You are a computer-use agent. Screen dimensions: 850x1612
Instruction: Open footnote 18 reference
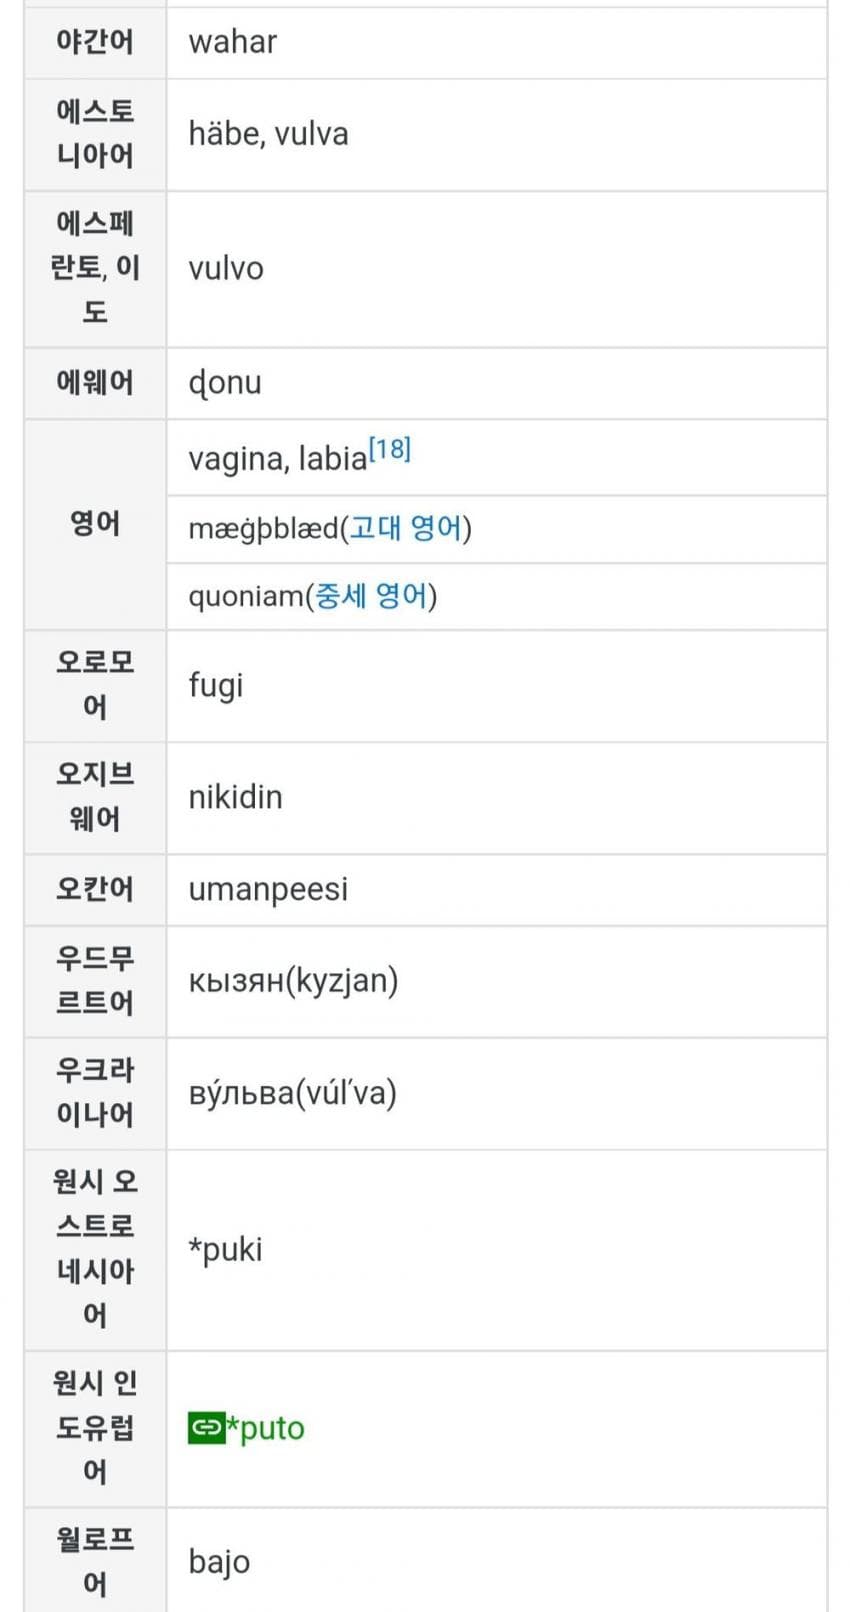point(390,450)
